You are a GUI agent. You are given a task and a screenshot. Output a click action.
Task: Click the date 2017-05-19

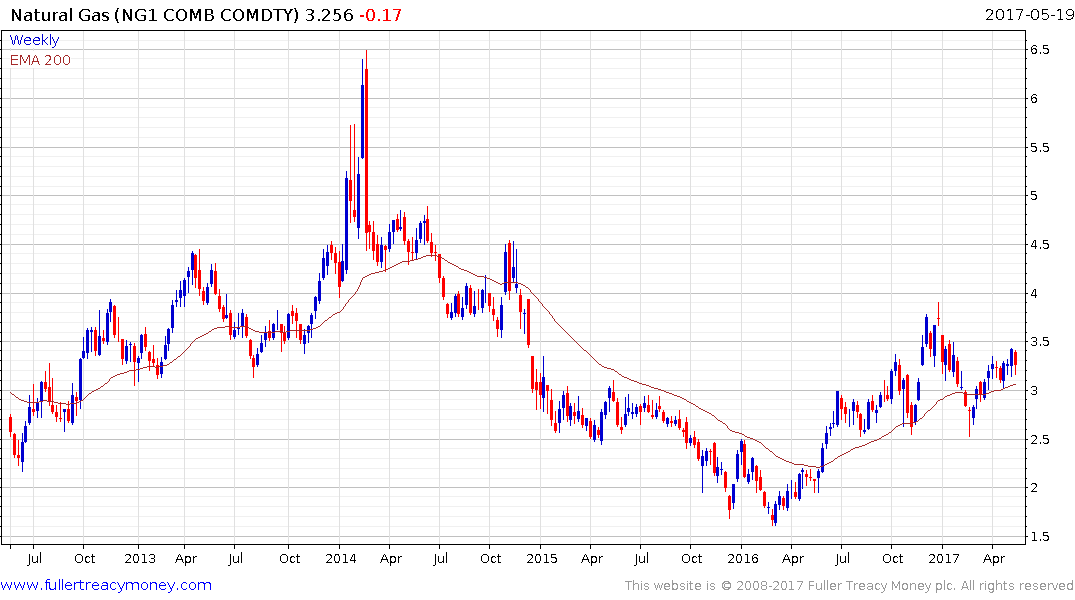click(1029, 14)
